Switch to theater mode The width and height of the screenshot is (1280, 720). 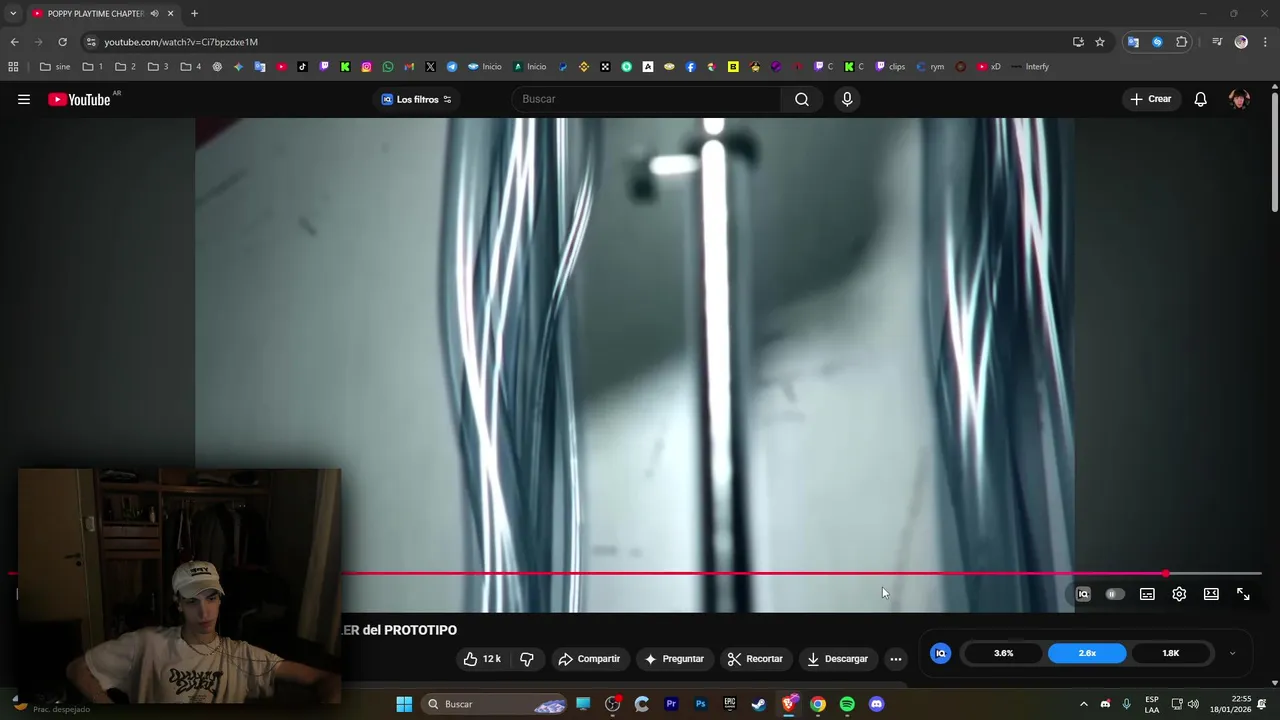pos(1211,594)
